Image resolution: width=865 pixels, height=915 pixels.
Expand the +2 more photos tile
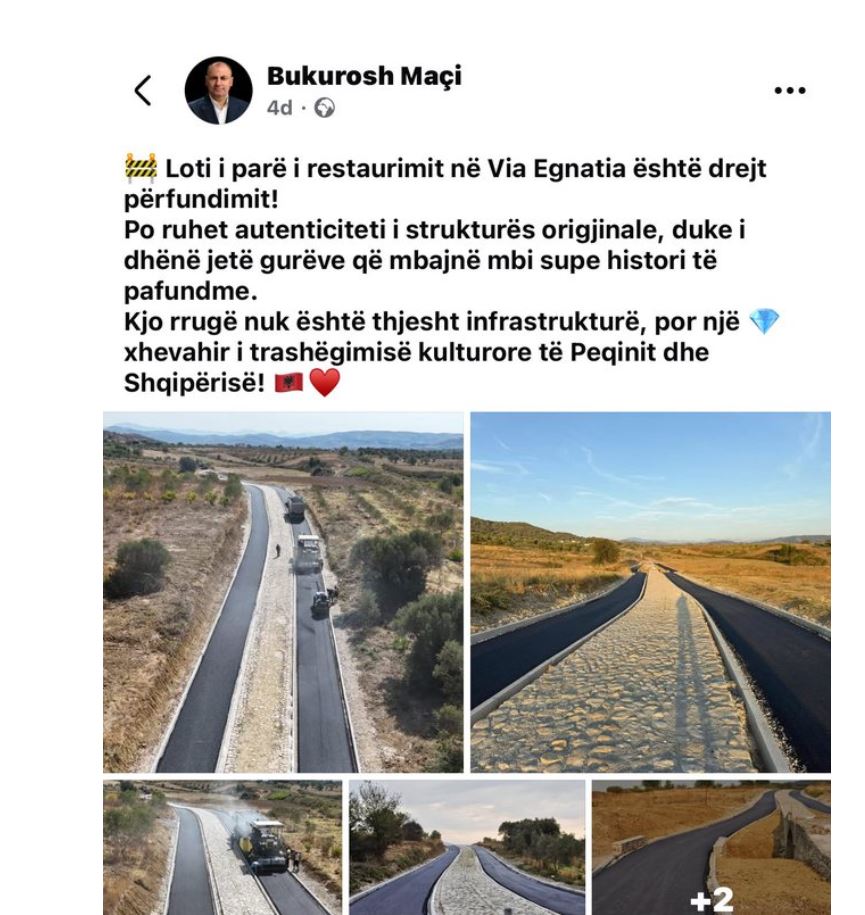[711, 847]
